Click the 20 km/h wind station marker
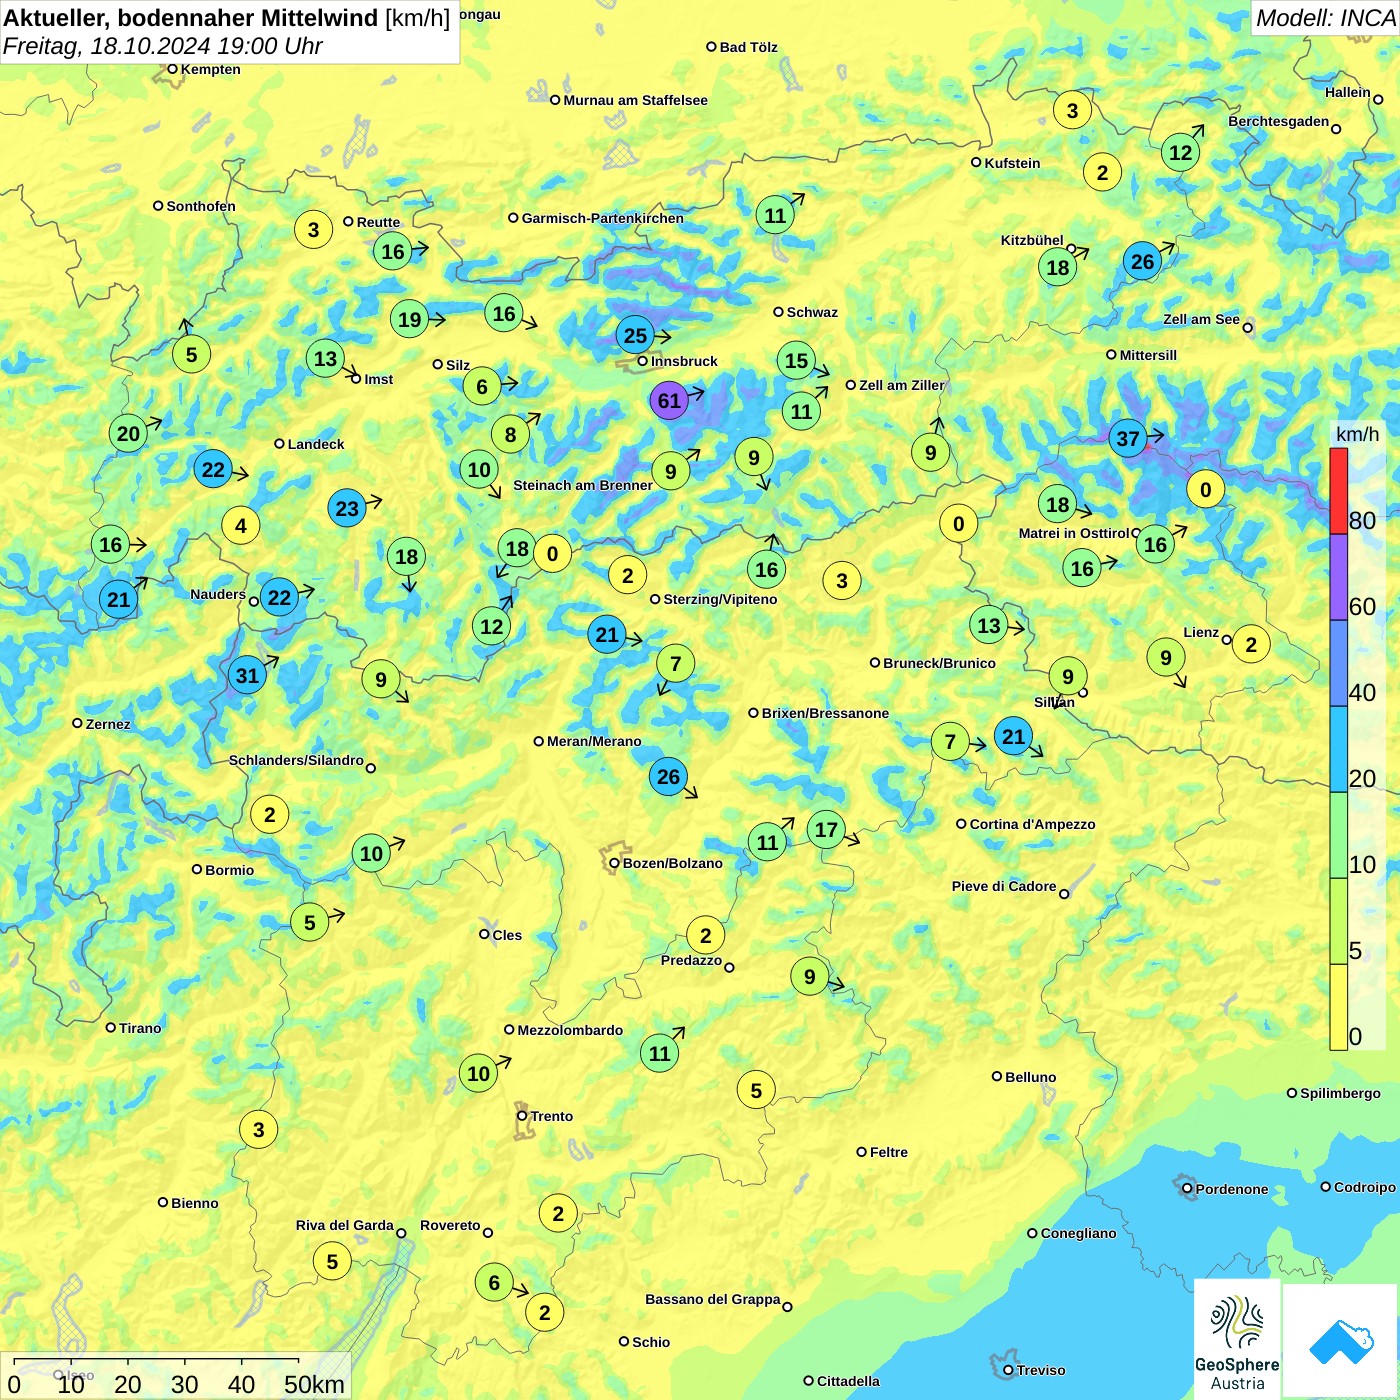 click(x=129, y=433)
